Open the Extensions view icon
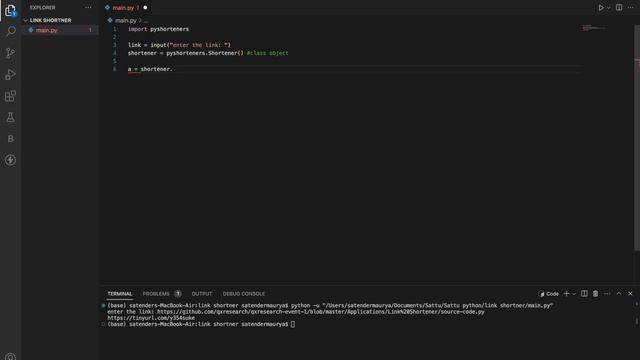The width and height of the screenshot is (640, 360). click(10, 96)
